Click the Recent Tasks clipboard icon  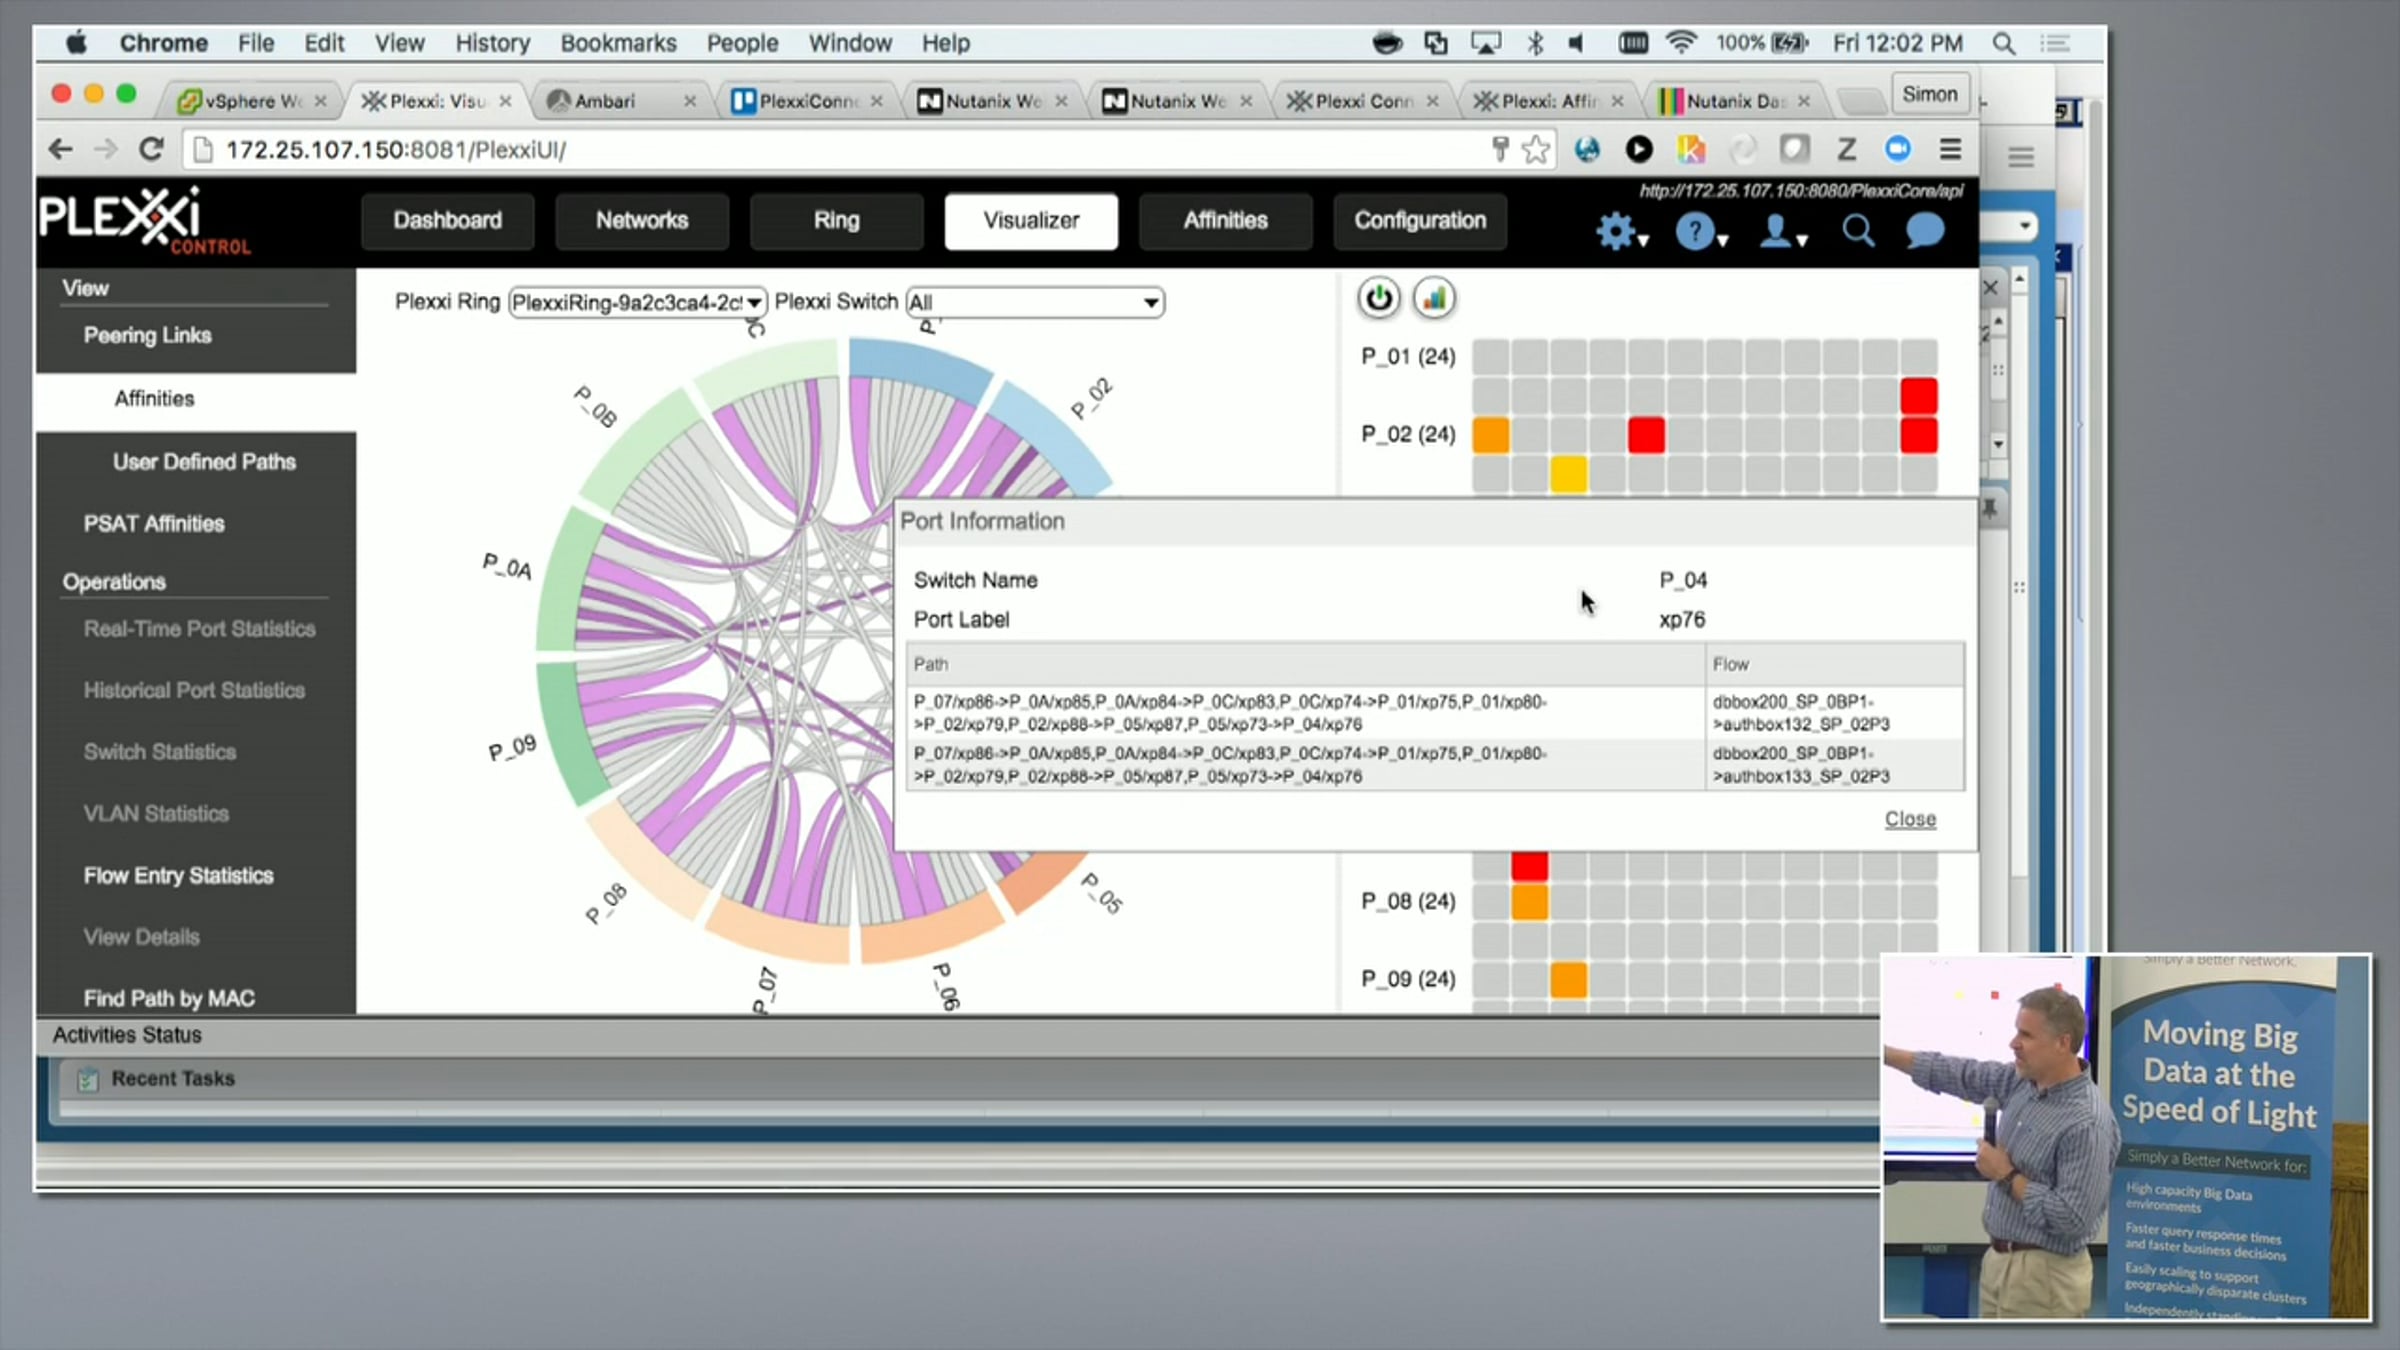[x=88, y=1079]
